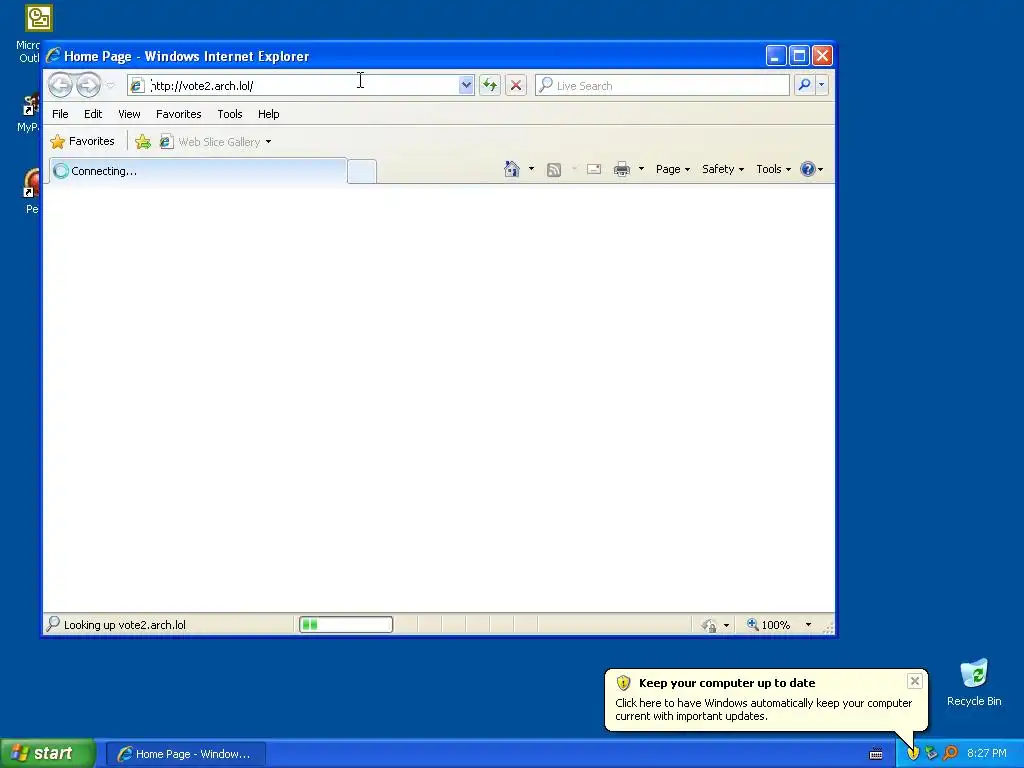Open the Help menu

tap(268, 114)
